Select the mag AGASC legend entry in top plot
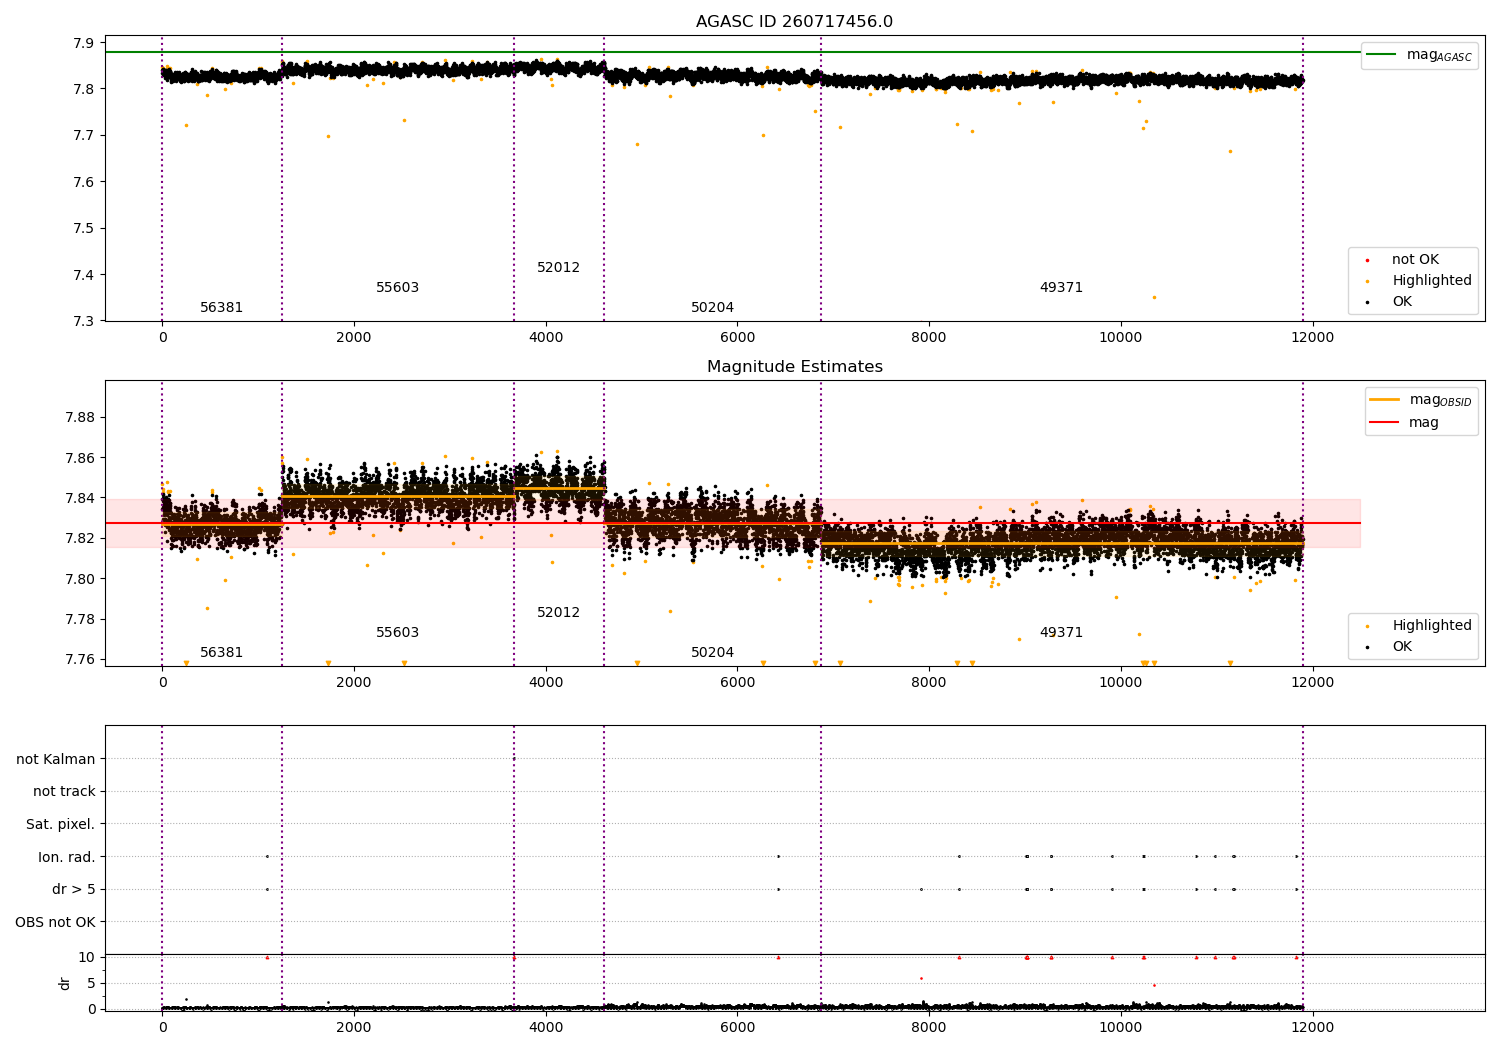Image resolution: width=1500 pixels, height=1050 pixels. pos(1419,55)
